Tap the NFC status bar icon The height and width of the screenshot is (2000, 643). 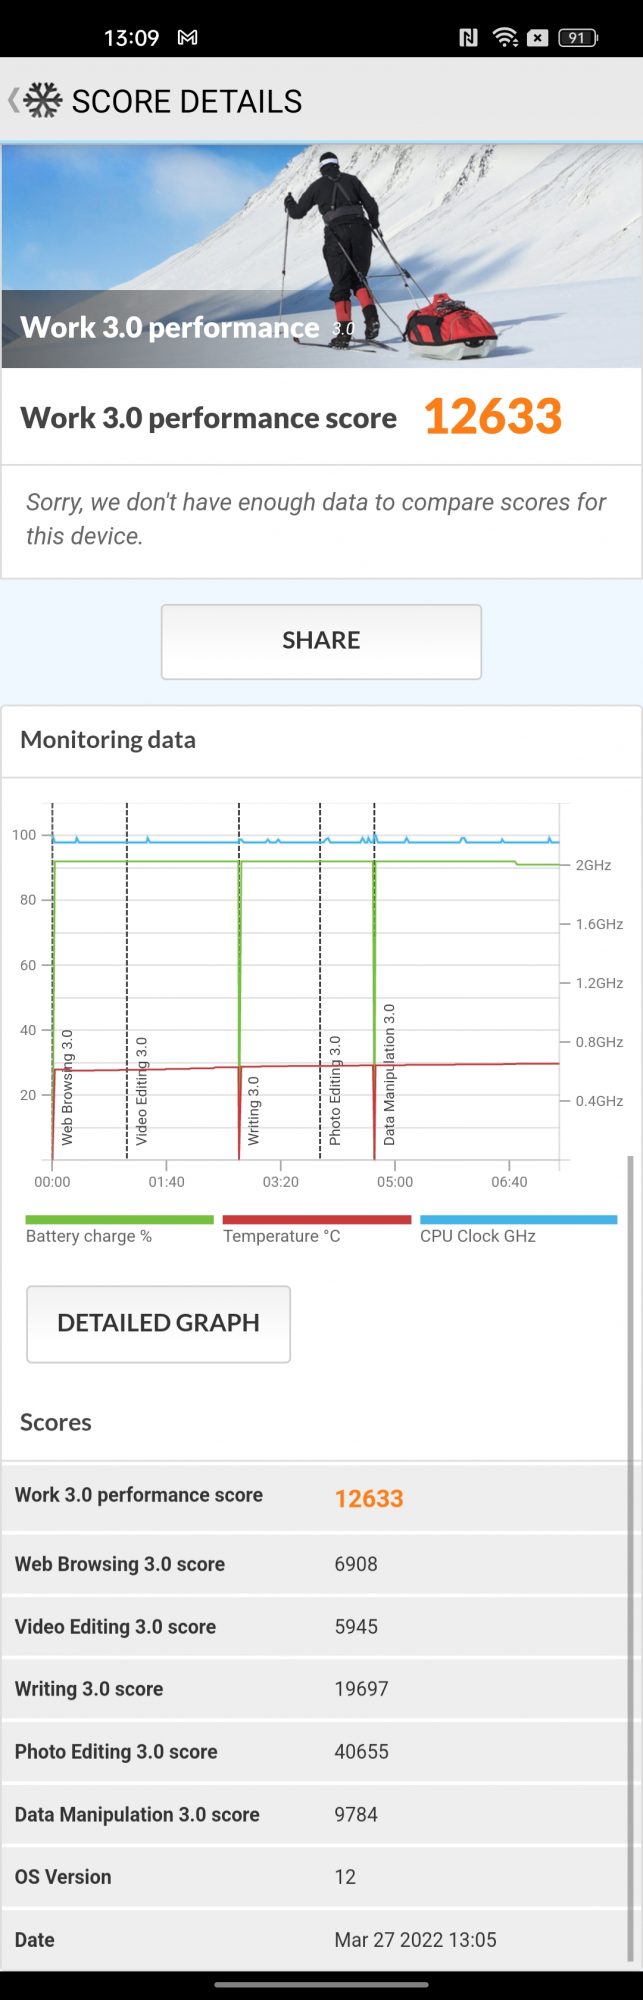tap(468, 38)
